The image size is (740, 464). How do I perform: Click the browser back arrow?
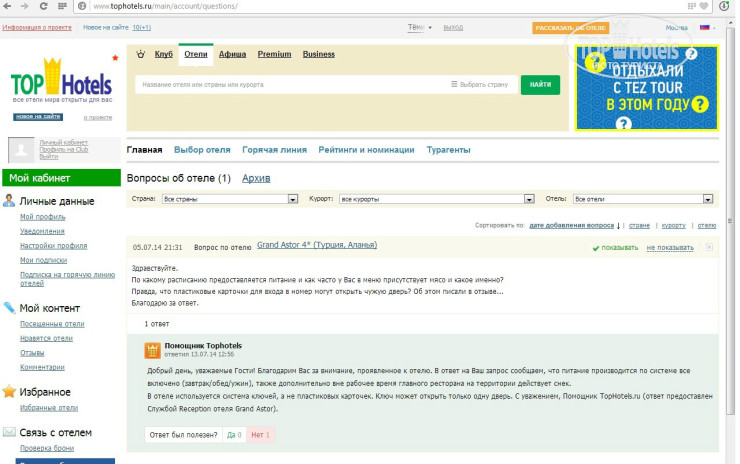click(8, 6)
